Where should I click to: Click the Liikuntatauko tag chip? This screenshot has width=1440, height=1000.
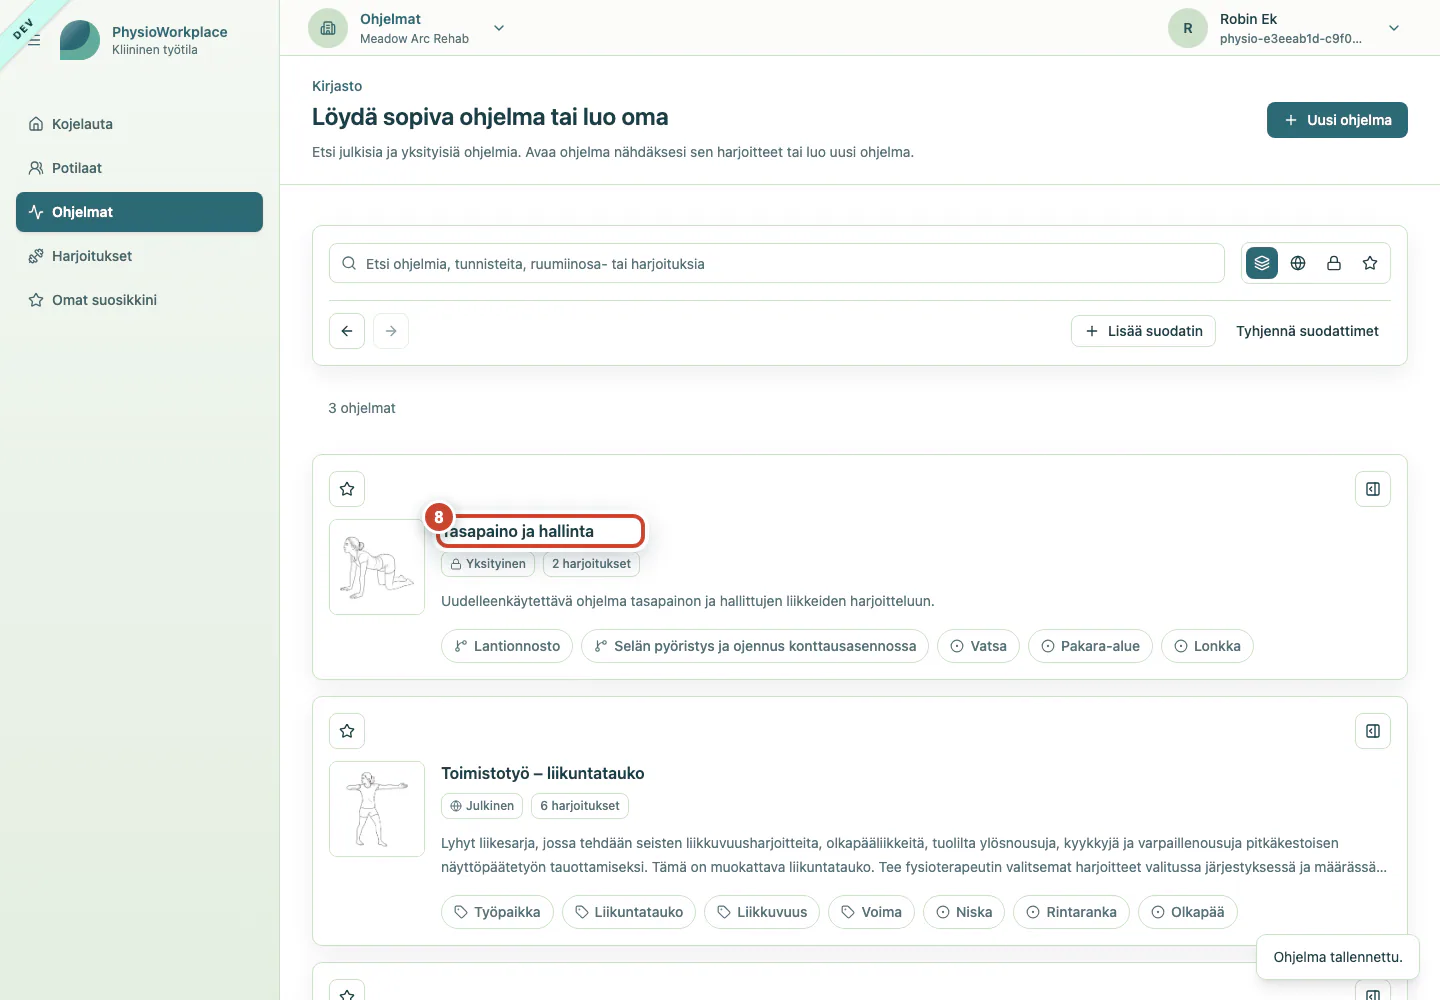629,912
